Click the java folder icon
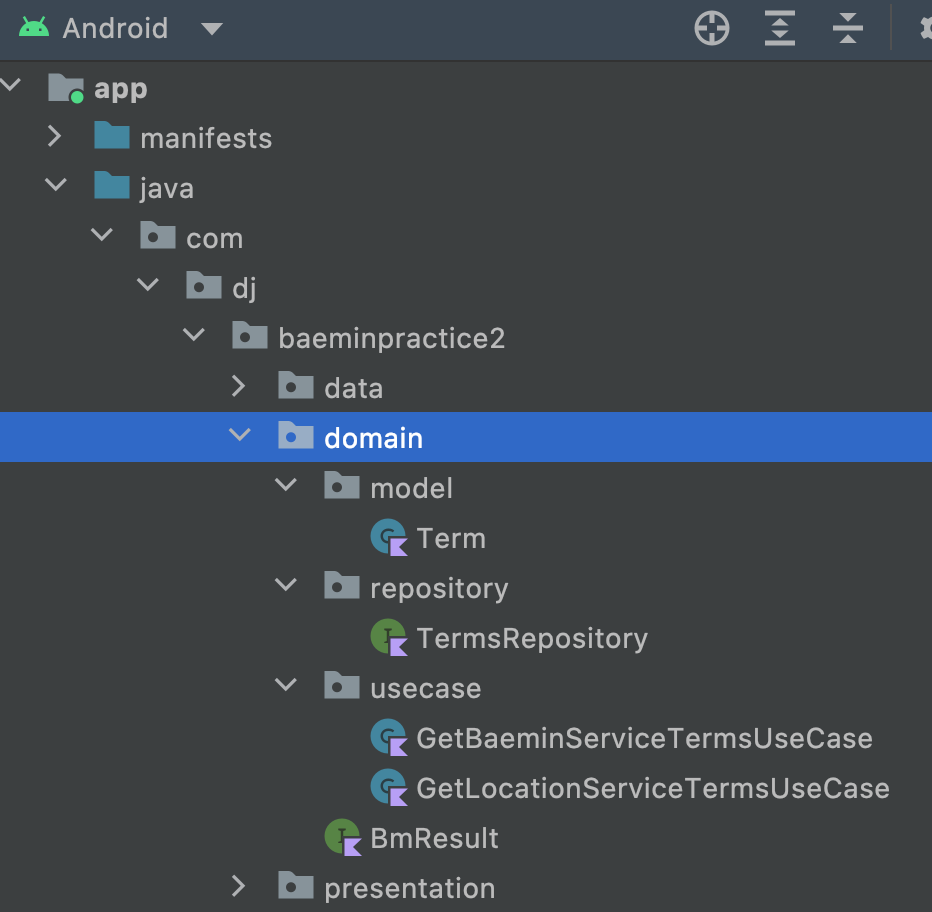 coord(112,185)
